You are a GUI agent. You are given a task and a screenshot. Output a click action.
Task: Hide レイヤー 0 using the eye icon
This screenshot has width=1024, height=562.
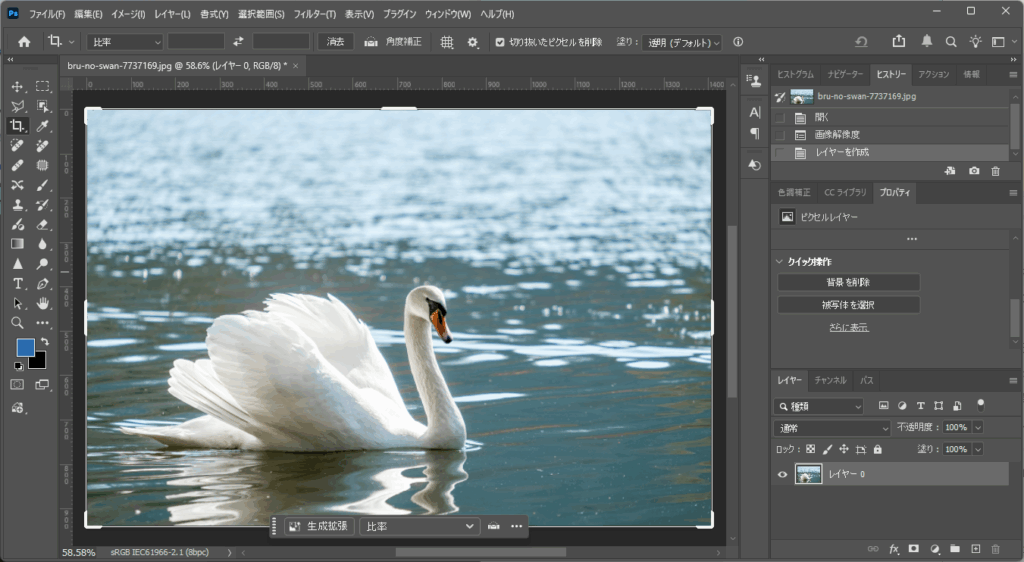[783, 474]
